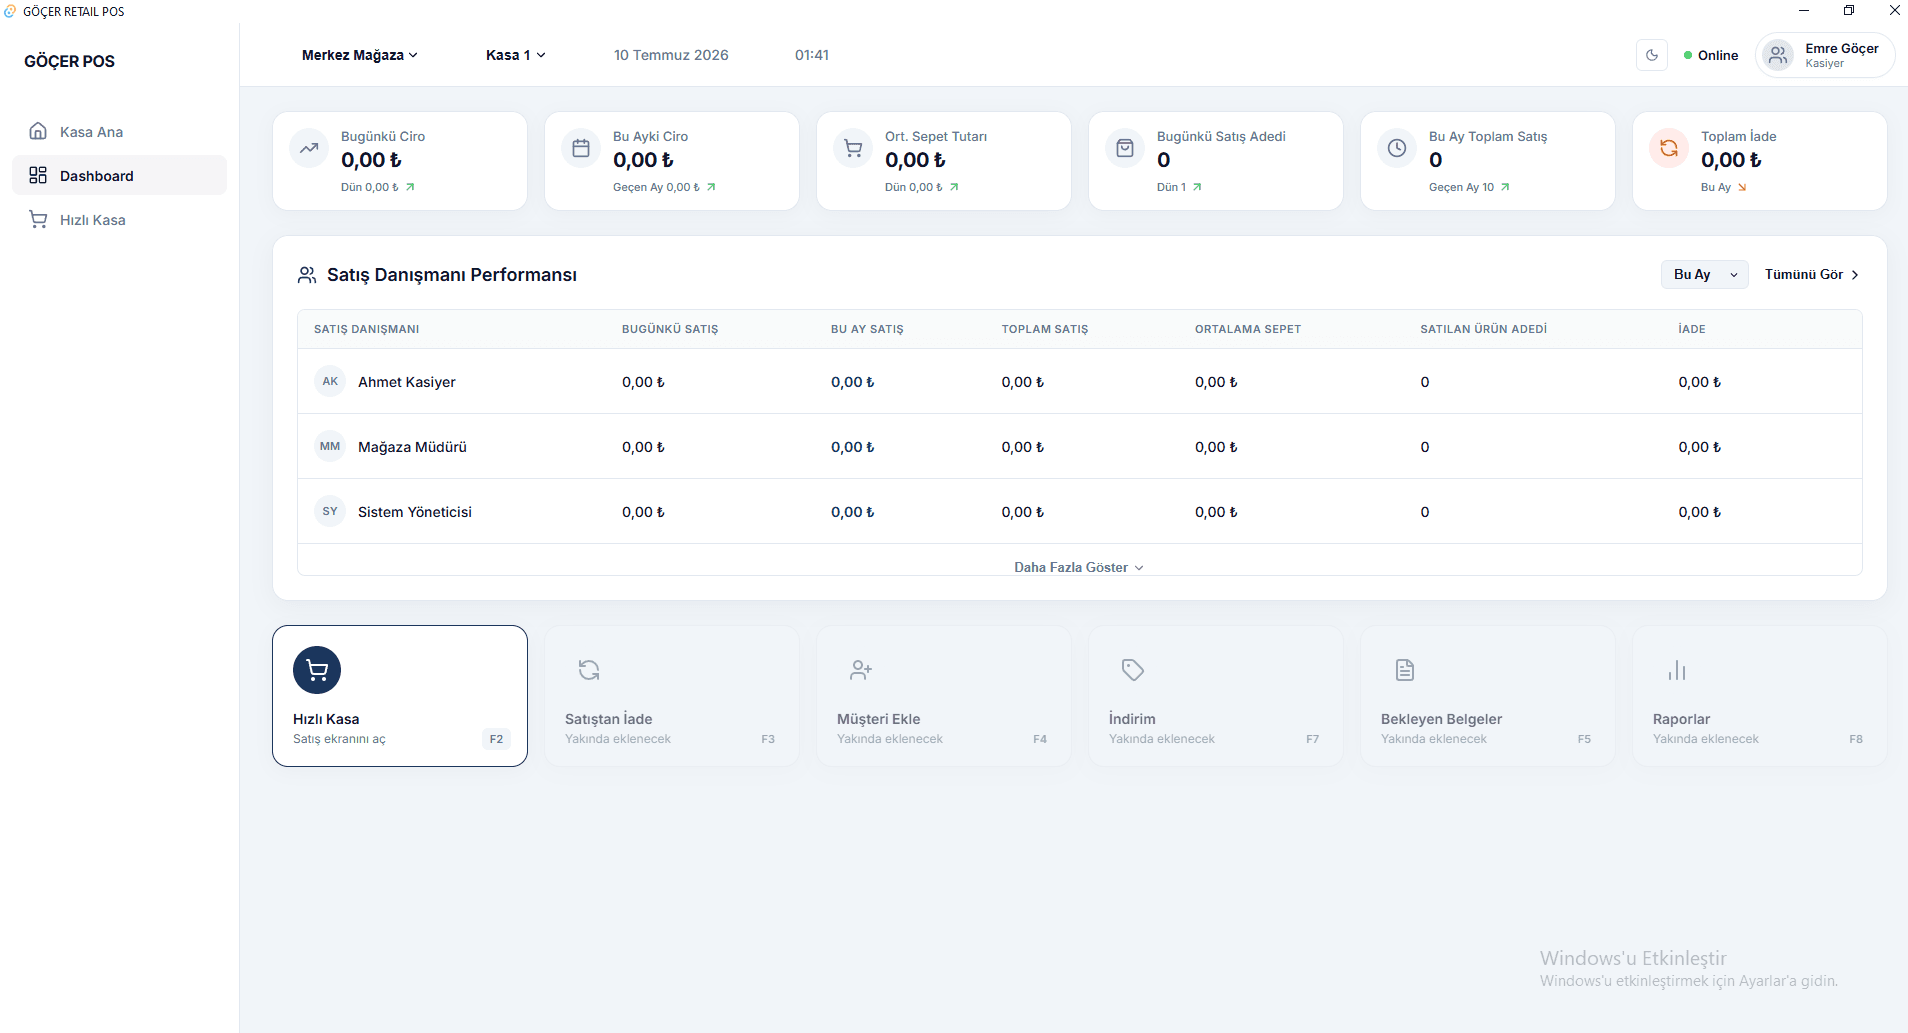Select the Ahmet Kasiyer row name

click(x=407, y=382)
